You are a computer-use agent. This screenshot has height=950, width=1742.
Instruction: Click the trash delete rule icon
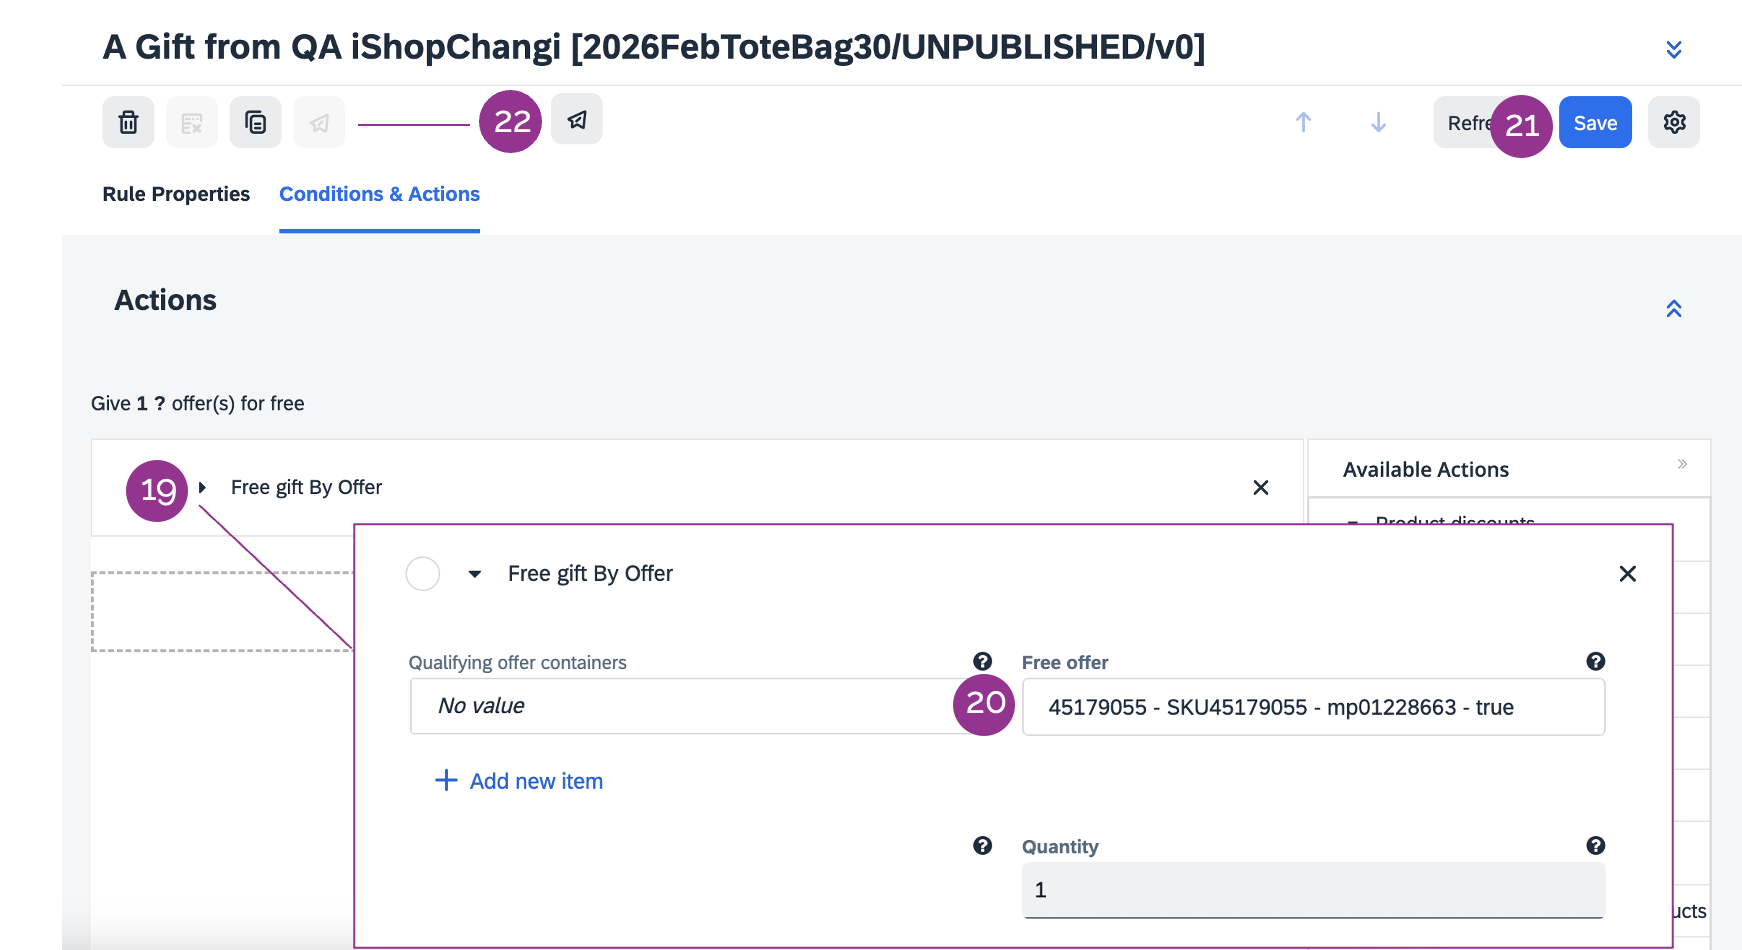(x=128, y=123)
